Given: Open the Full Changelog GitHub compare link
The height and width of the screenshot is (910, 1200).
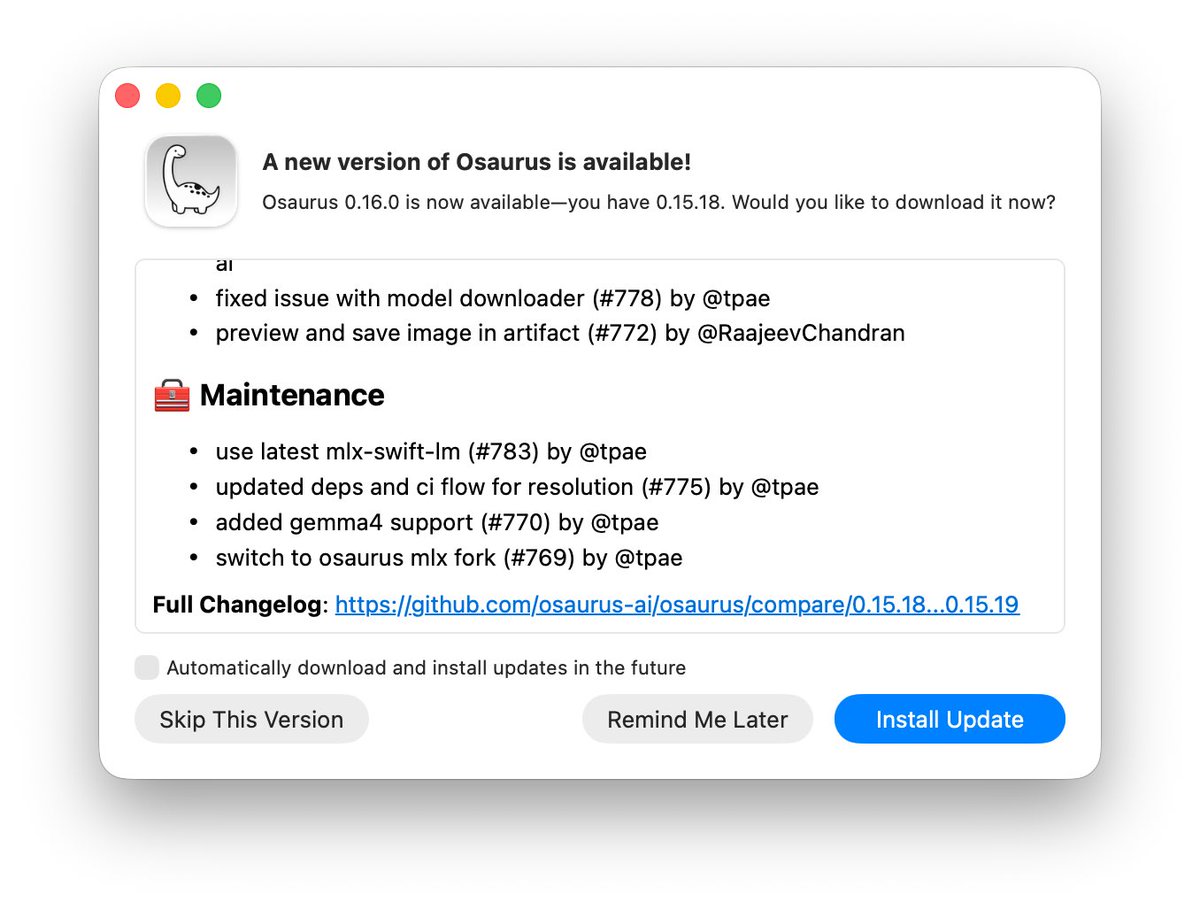Looking at the screenshot, I should (x=677, y=605).
